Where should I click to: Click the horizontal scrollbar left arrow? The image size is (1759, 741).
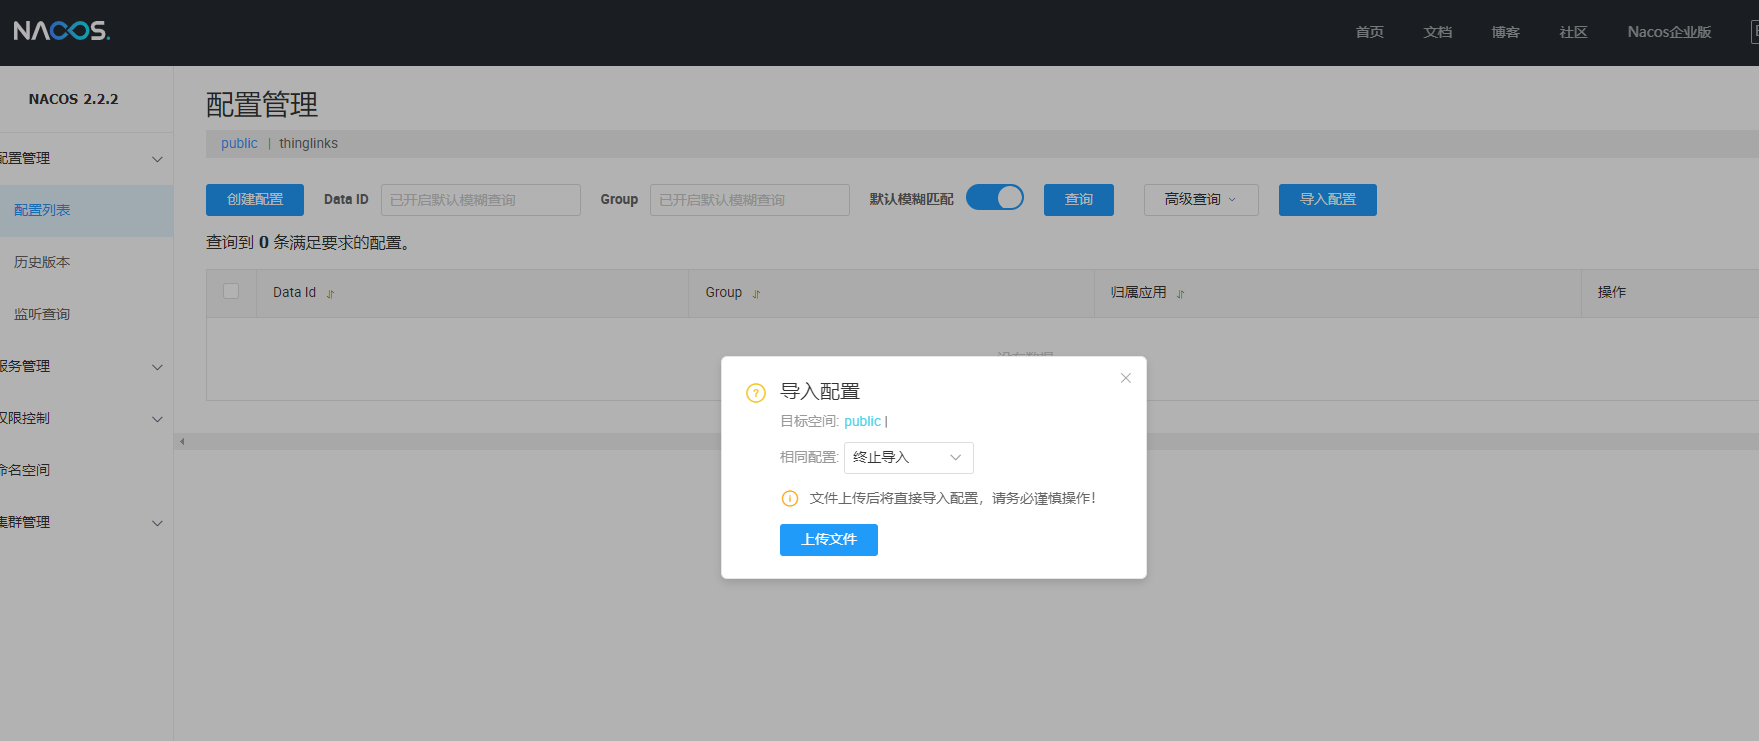click(x=182, y=441)
